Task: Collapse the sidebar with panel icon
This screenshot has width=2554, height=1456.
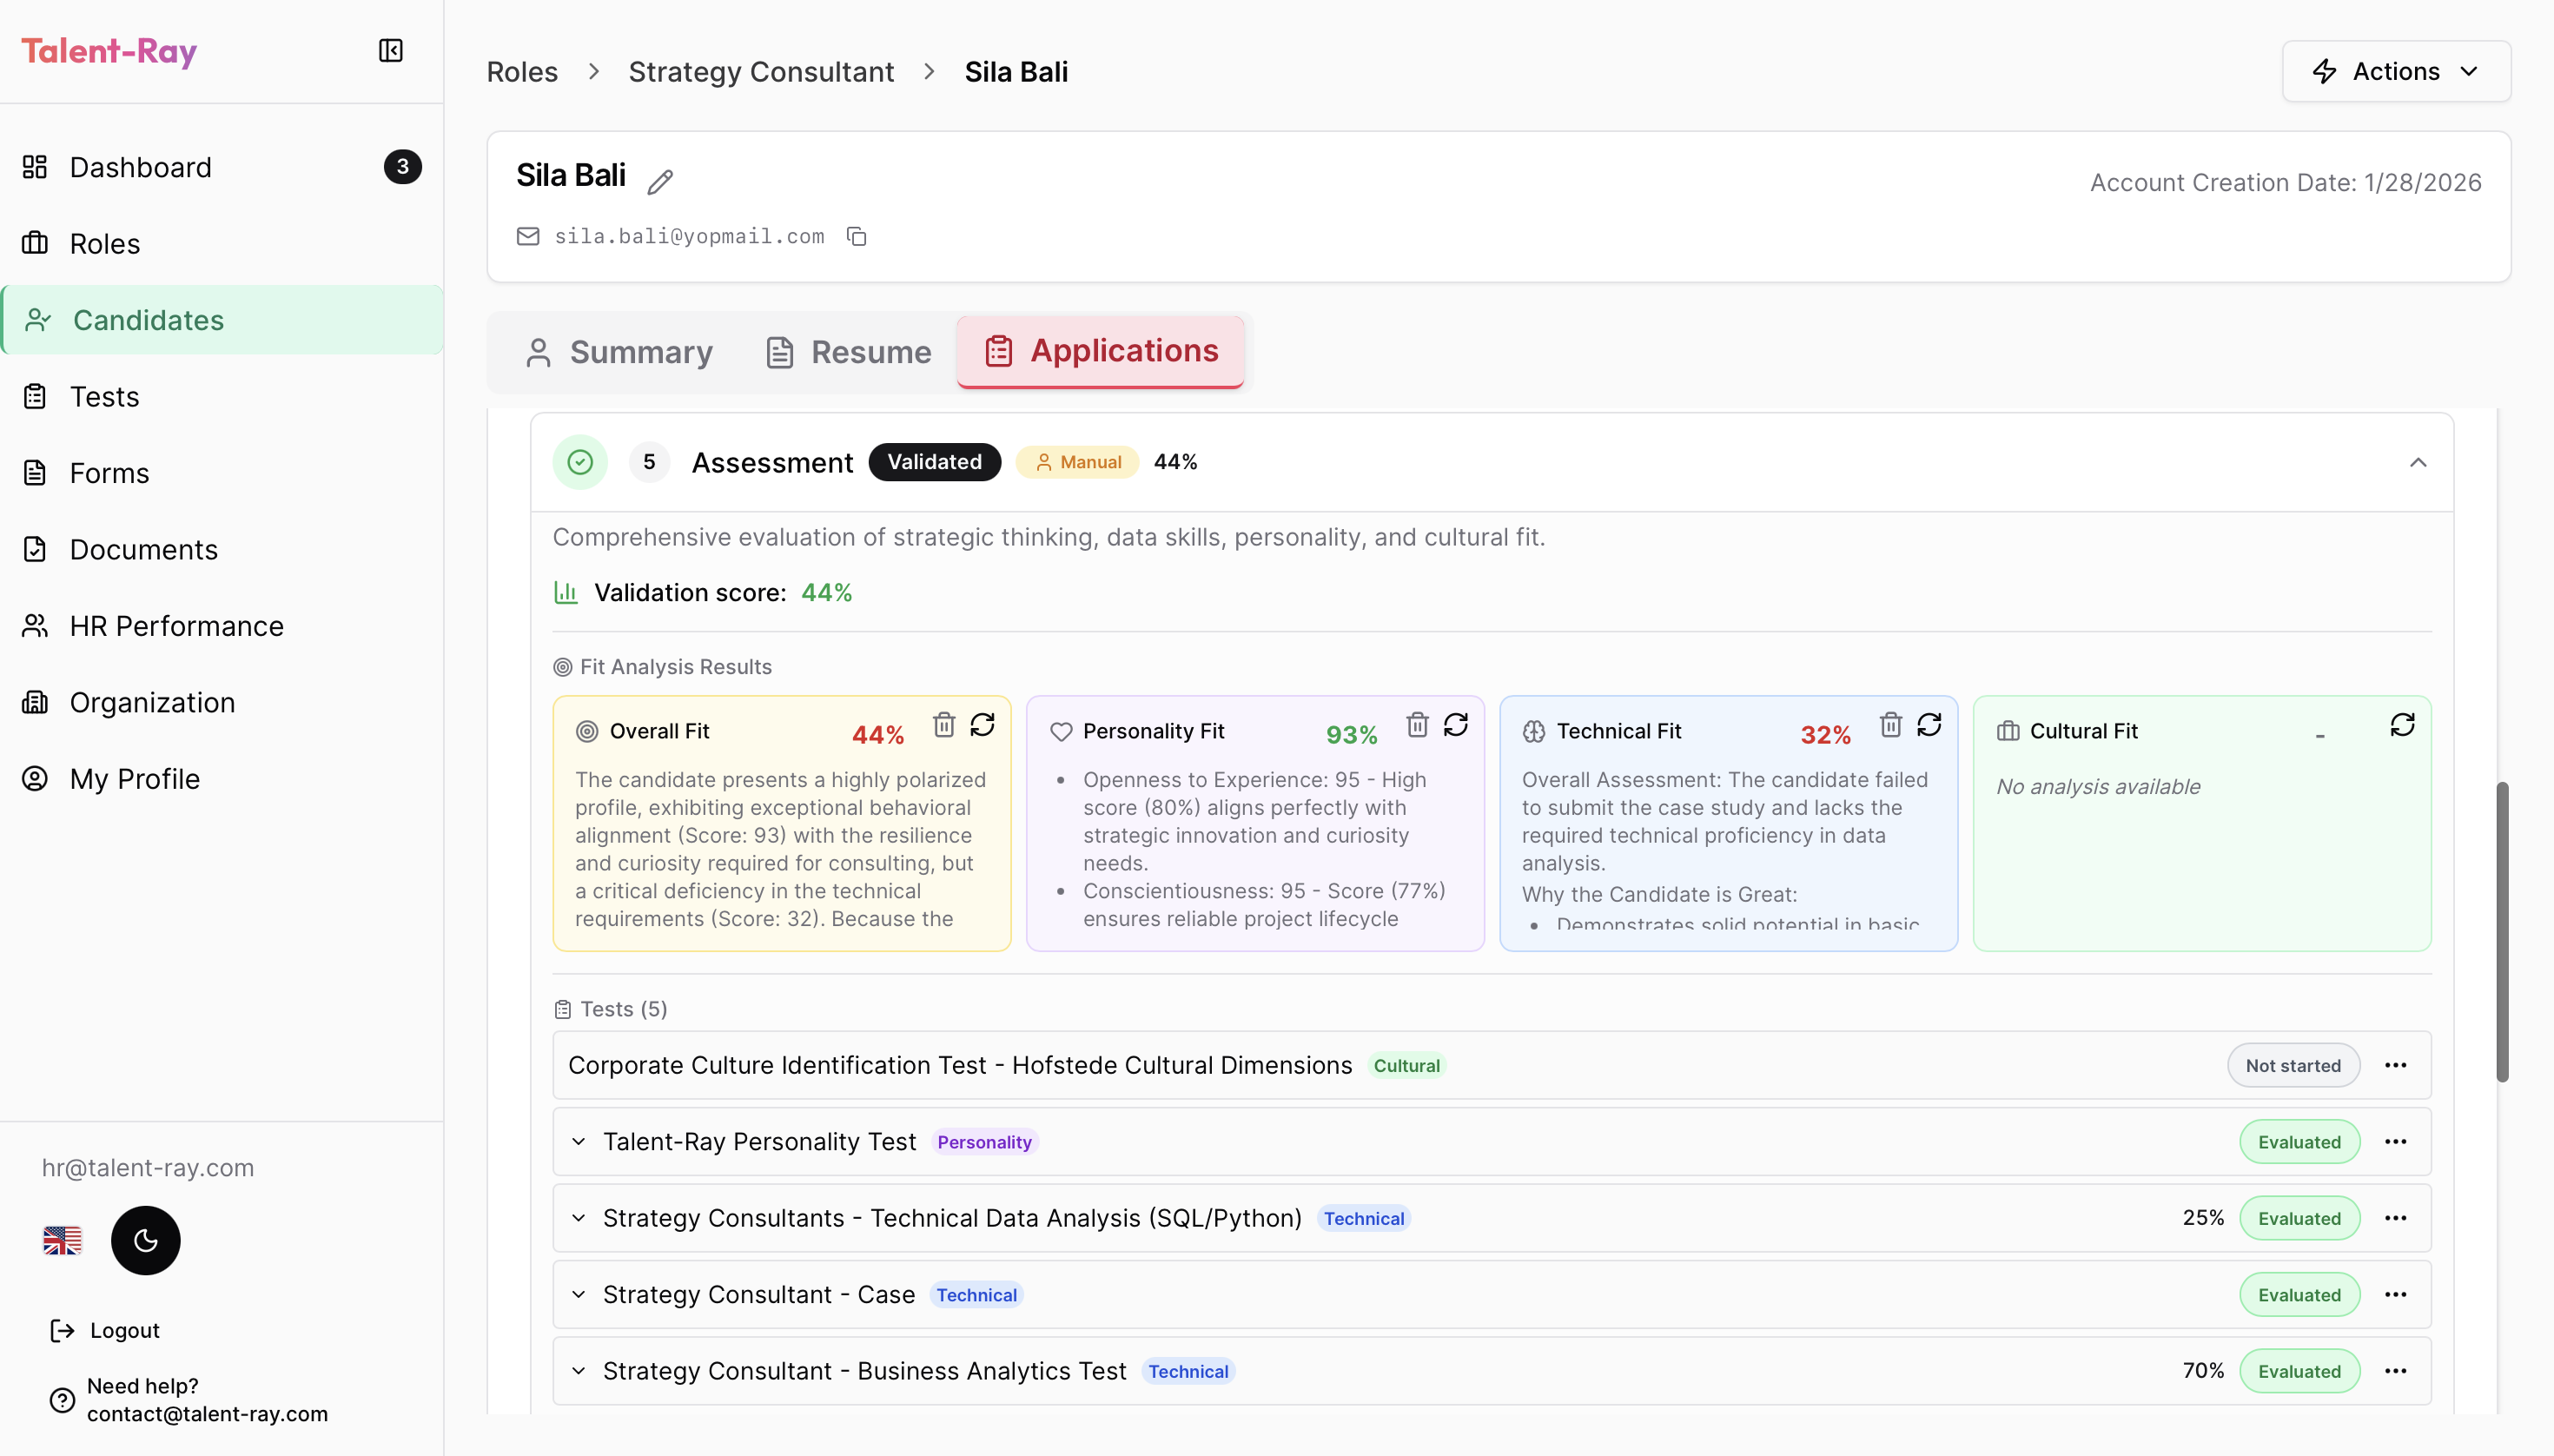Action: pyautogui.click(x=390, y=51)
